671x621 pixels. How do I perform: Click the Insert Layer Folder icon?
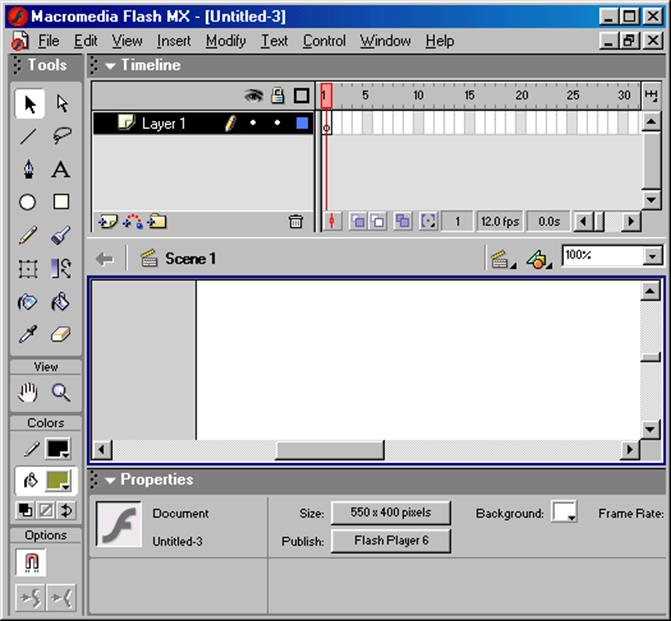pyautogui.click(x=157, y=222)
